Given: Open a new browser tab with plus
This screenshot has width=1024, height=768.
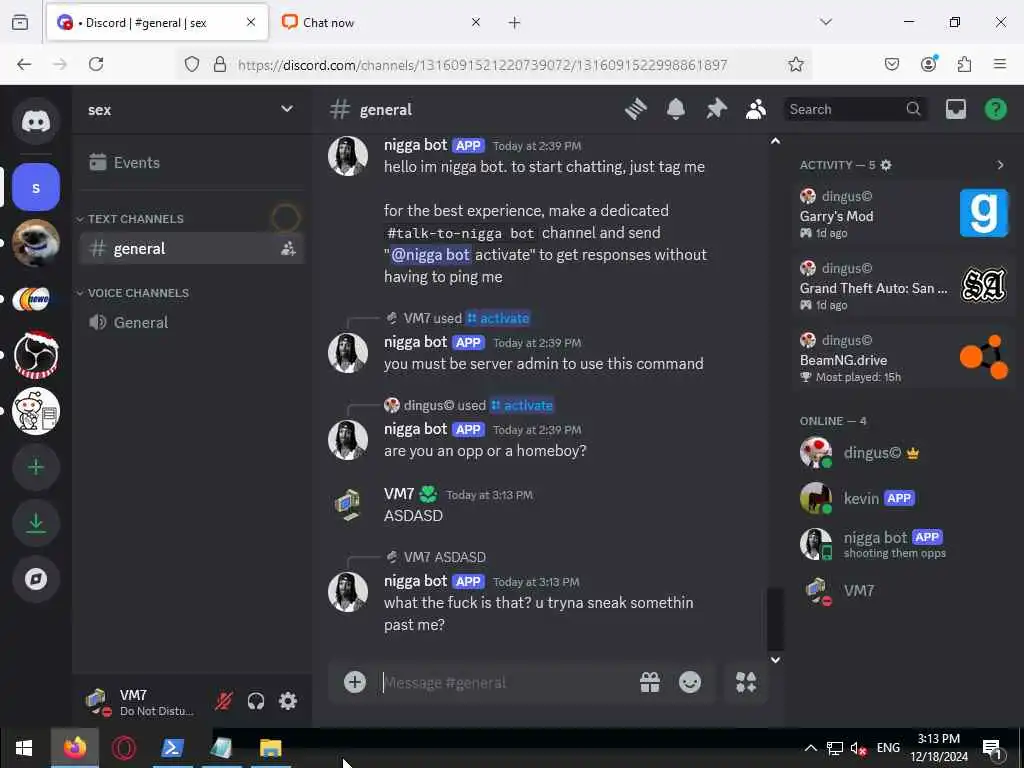Looking at the screenshot, I should tap(515, 23).
